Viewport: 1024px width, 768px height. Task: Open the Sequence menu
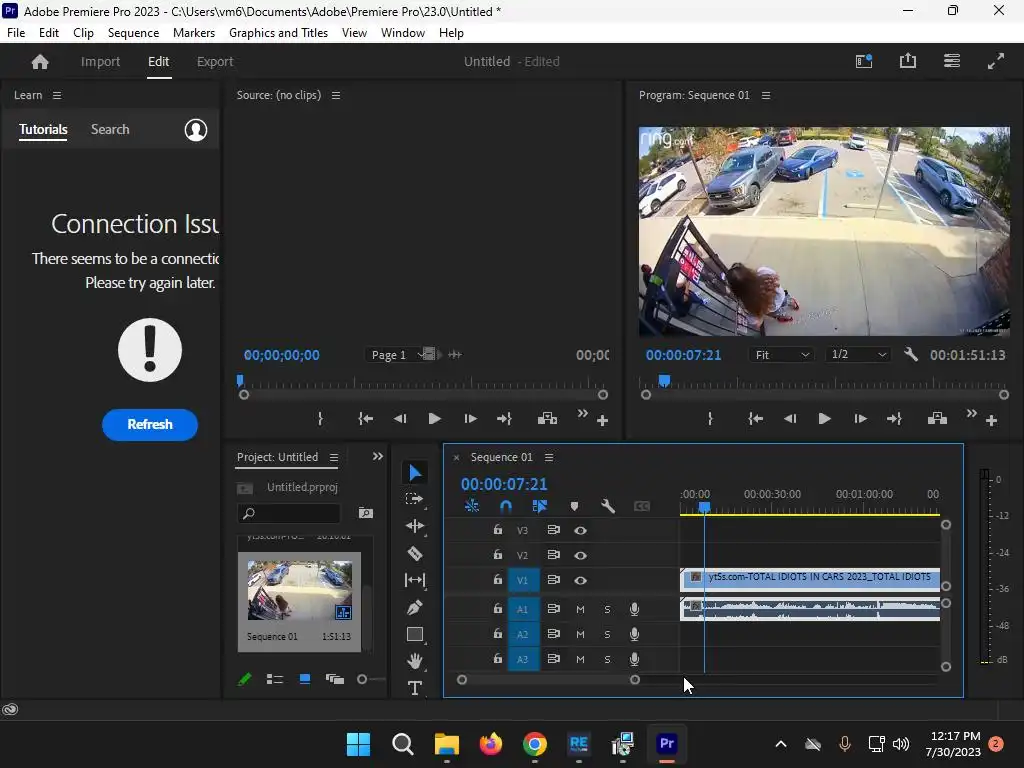coord(133,33)
